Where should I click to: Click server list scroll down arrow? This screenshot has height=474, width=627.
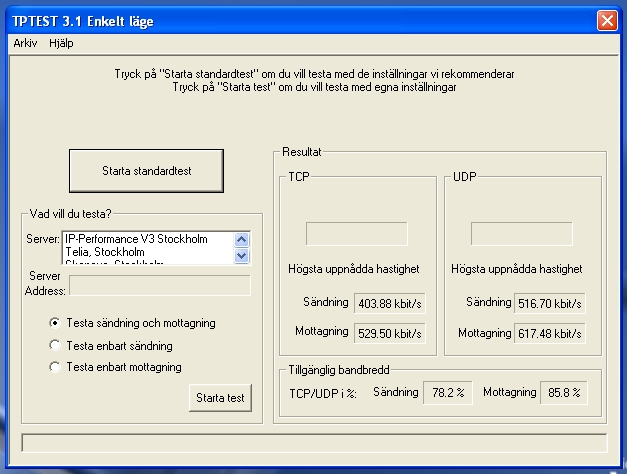click(x=242, y=256)
